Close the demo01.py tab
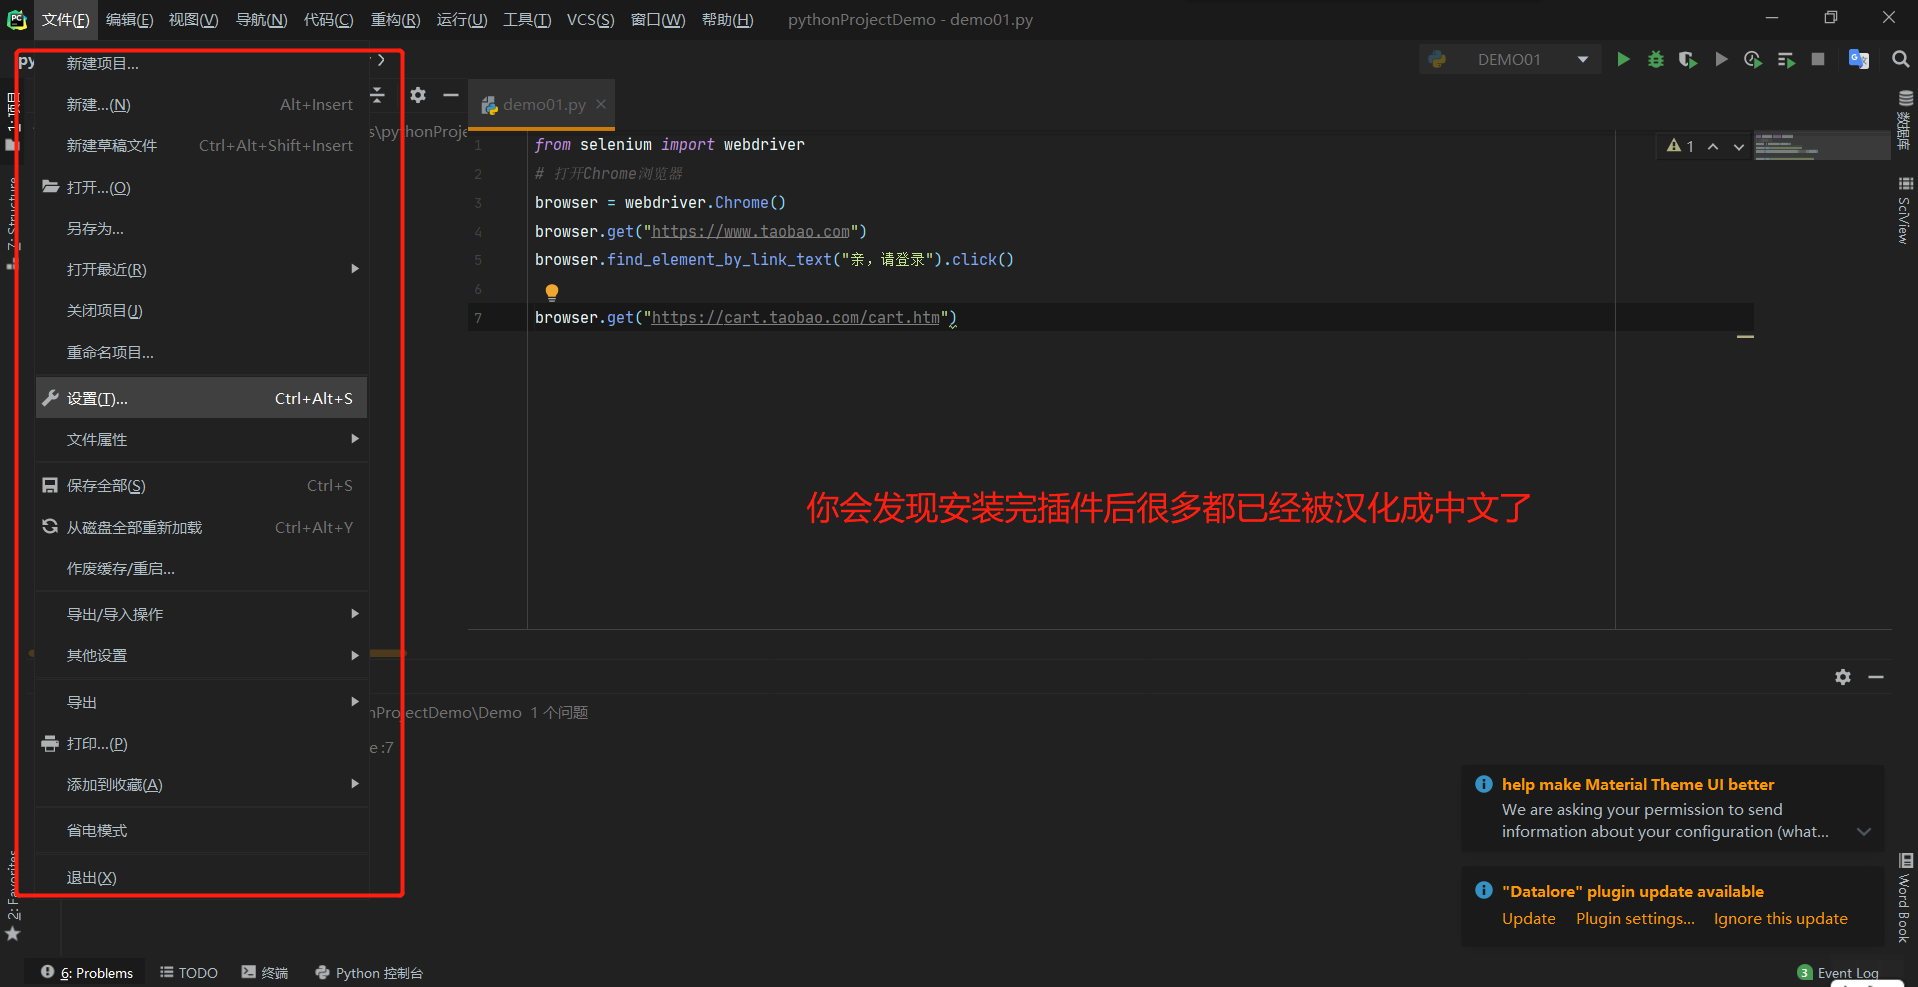The image size is (1918, 987). (x=601, y=104)
